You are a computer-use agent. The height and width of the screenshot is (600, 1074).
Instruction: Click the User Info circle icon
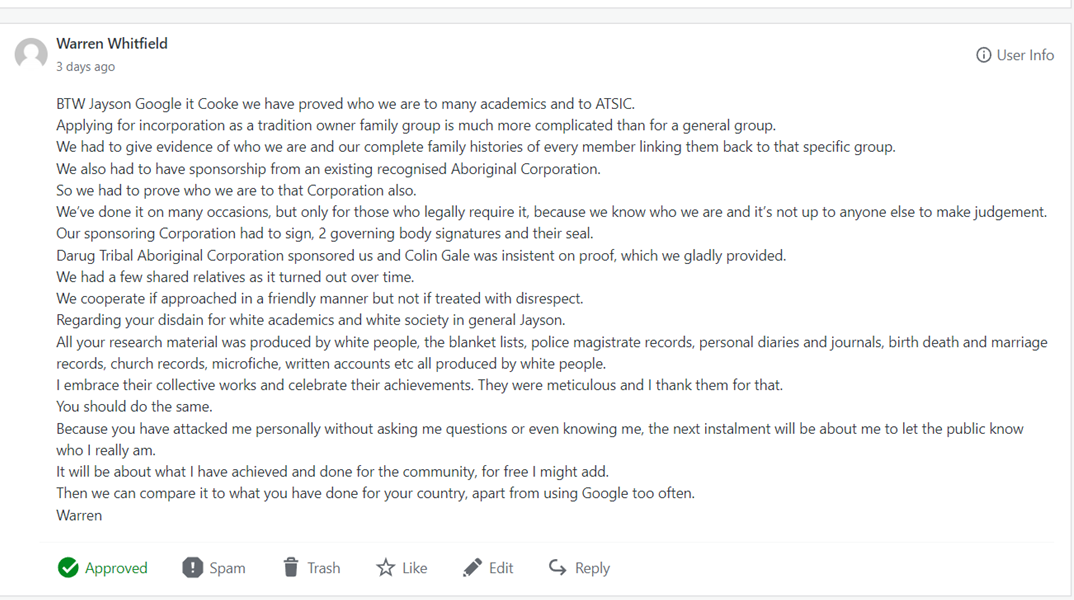tap(984, 55)
